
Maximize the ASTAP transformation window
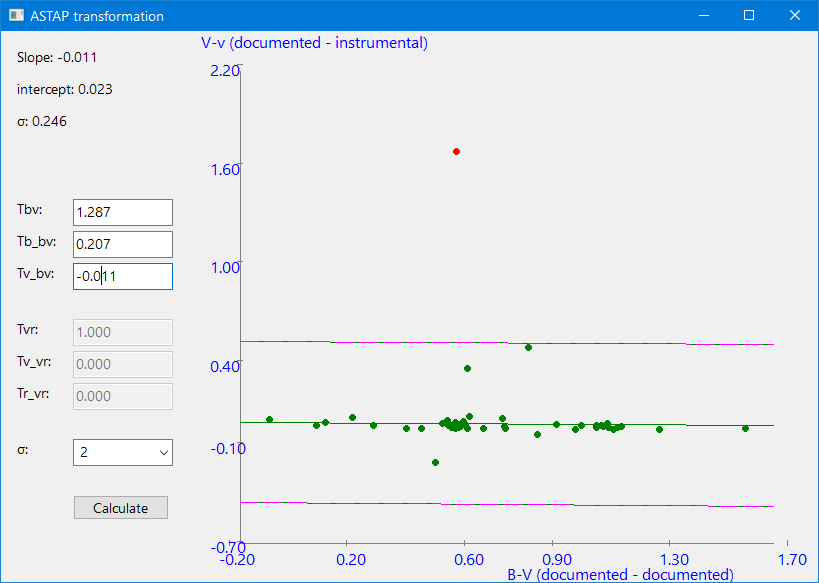pyautogui.click(x=749, y=15)
